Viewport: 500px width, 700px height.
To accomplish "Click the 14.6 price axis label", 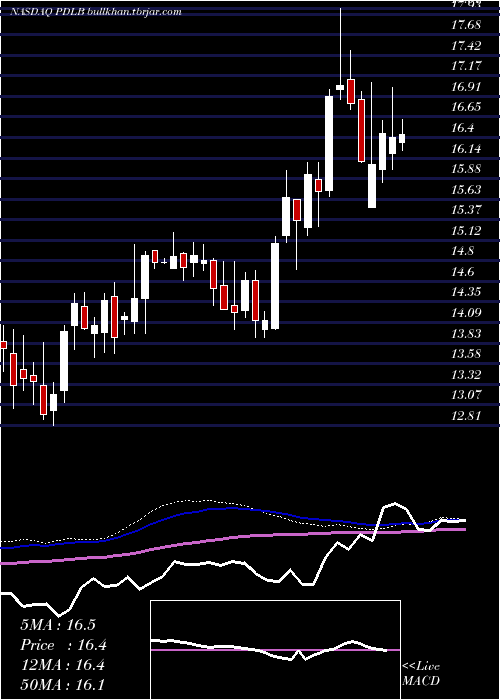I will coord(462,272).
